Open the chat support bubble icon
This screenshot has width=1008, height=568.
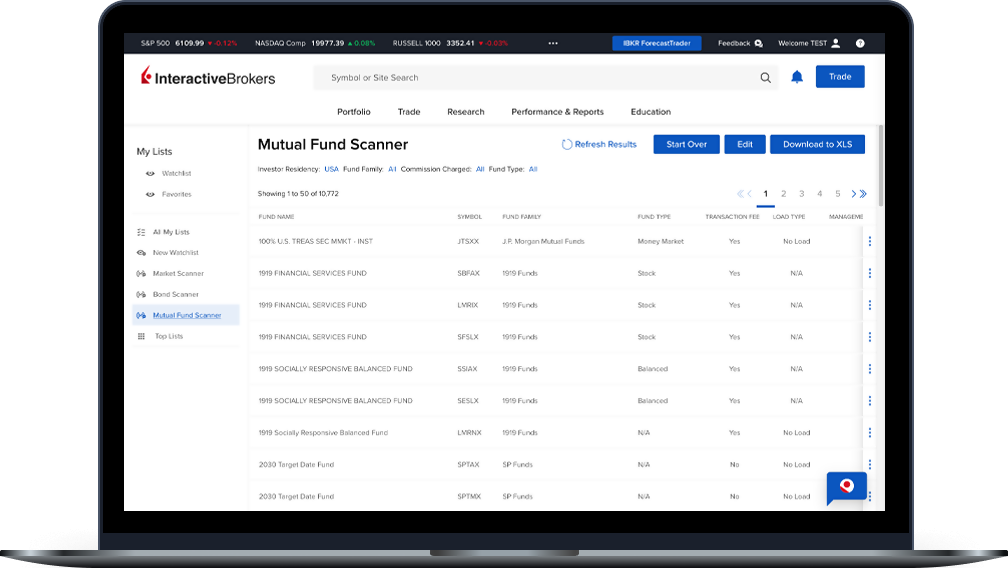(846, 487)
